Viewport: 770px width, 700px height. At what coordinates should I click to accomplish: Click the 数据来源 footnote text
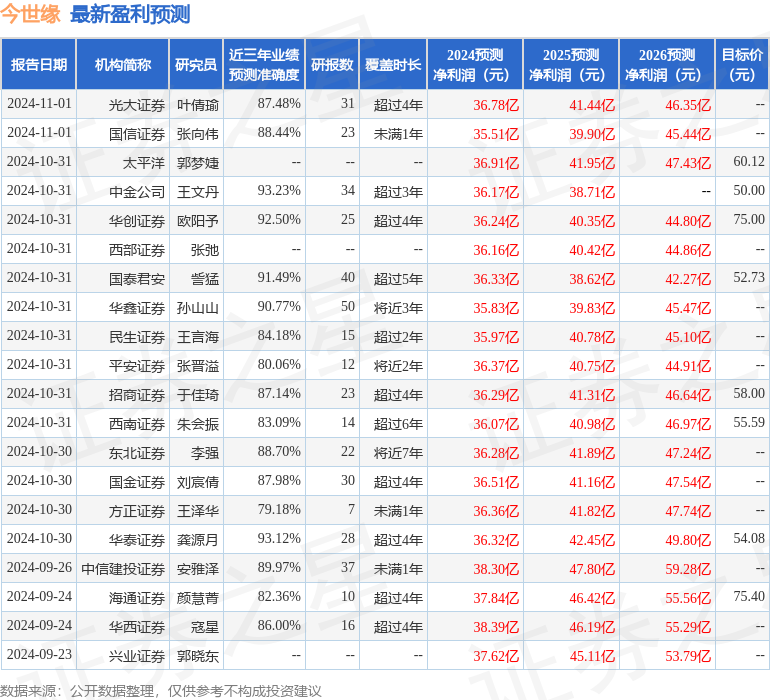pyautogui.click(x=161, y=691)
